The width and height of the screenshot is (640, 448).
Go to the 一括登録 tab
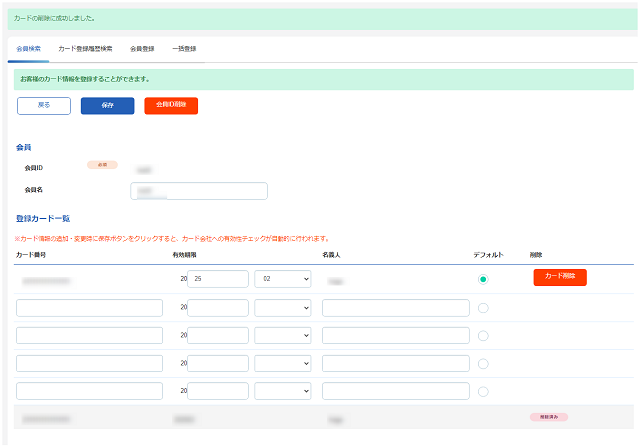click(184, 49)
